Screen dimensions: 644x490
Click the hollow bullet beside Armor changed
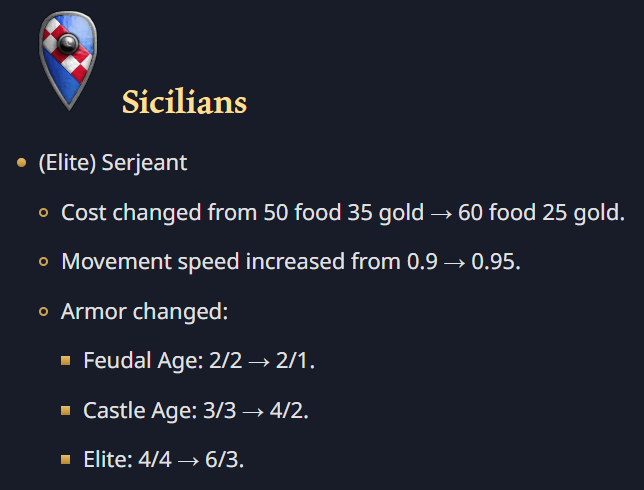44,312
